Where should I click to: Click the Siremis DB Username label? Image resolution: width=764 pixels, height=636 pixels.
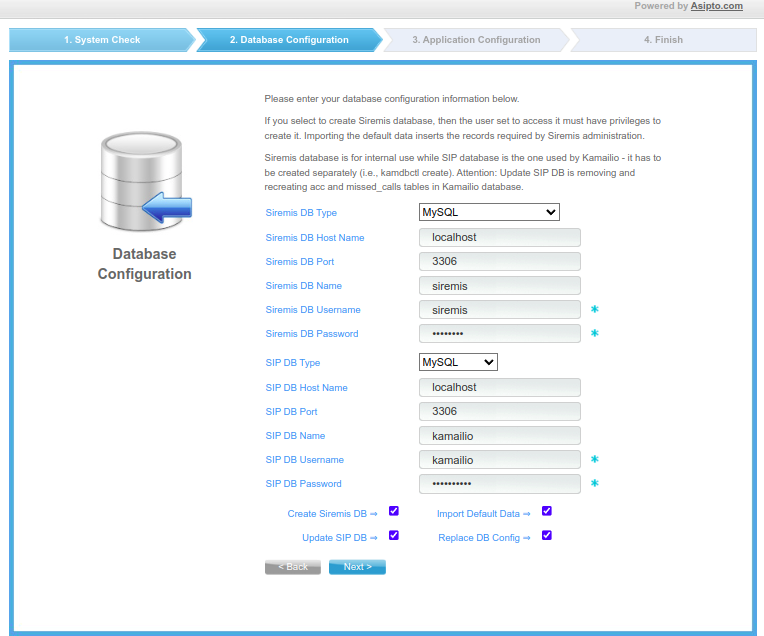pyautogui.click(x=313, y=309)
